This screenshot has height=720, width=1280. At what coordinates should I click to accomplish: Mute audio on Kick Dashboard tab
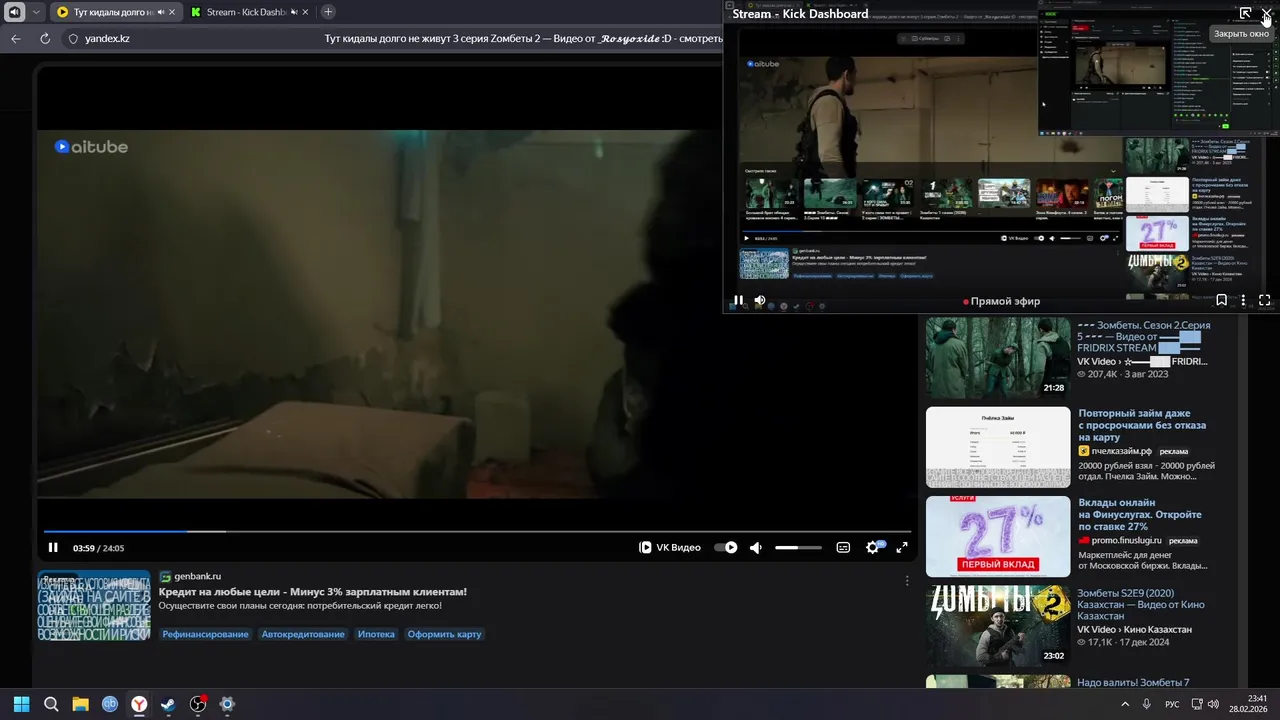coord(293,12)
